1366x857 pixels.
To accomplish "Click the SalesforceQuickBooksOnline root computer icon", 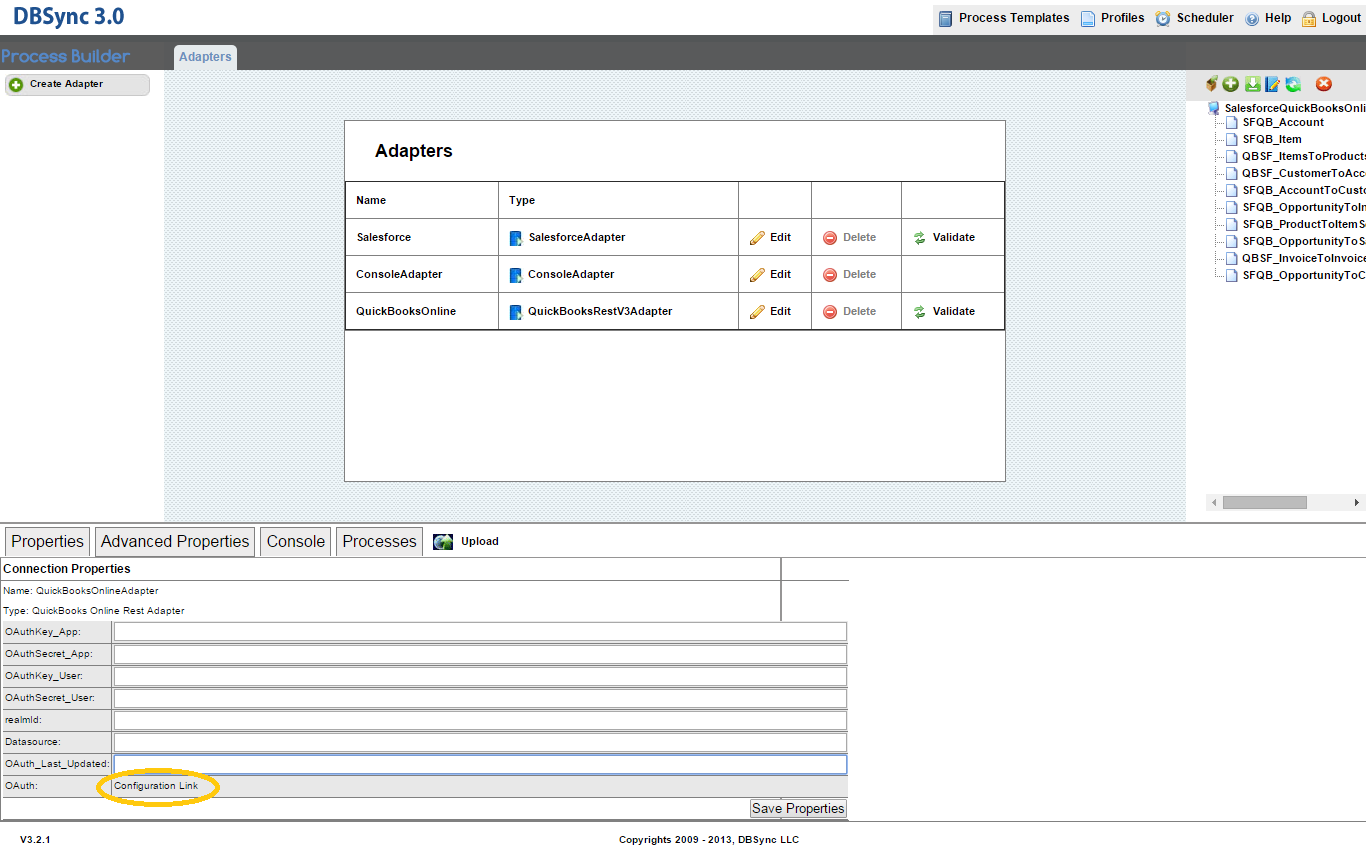I will pyautogui.click(x=1214, y=108).
